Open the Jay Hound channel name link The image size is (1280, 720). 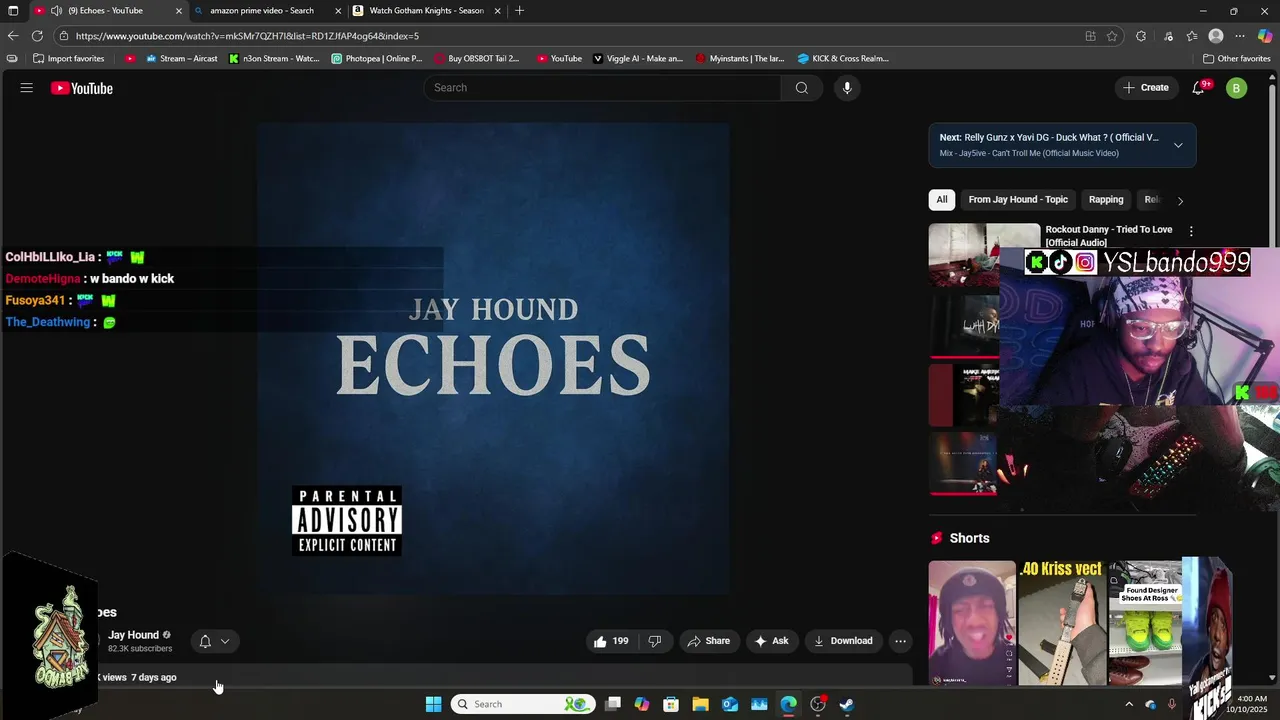133,635
